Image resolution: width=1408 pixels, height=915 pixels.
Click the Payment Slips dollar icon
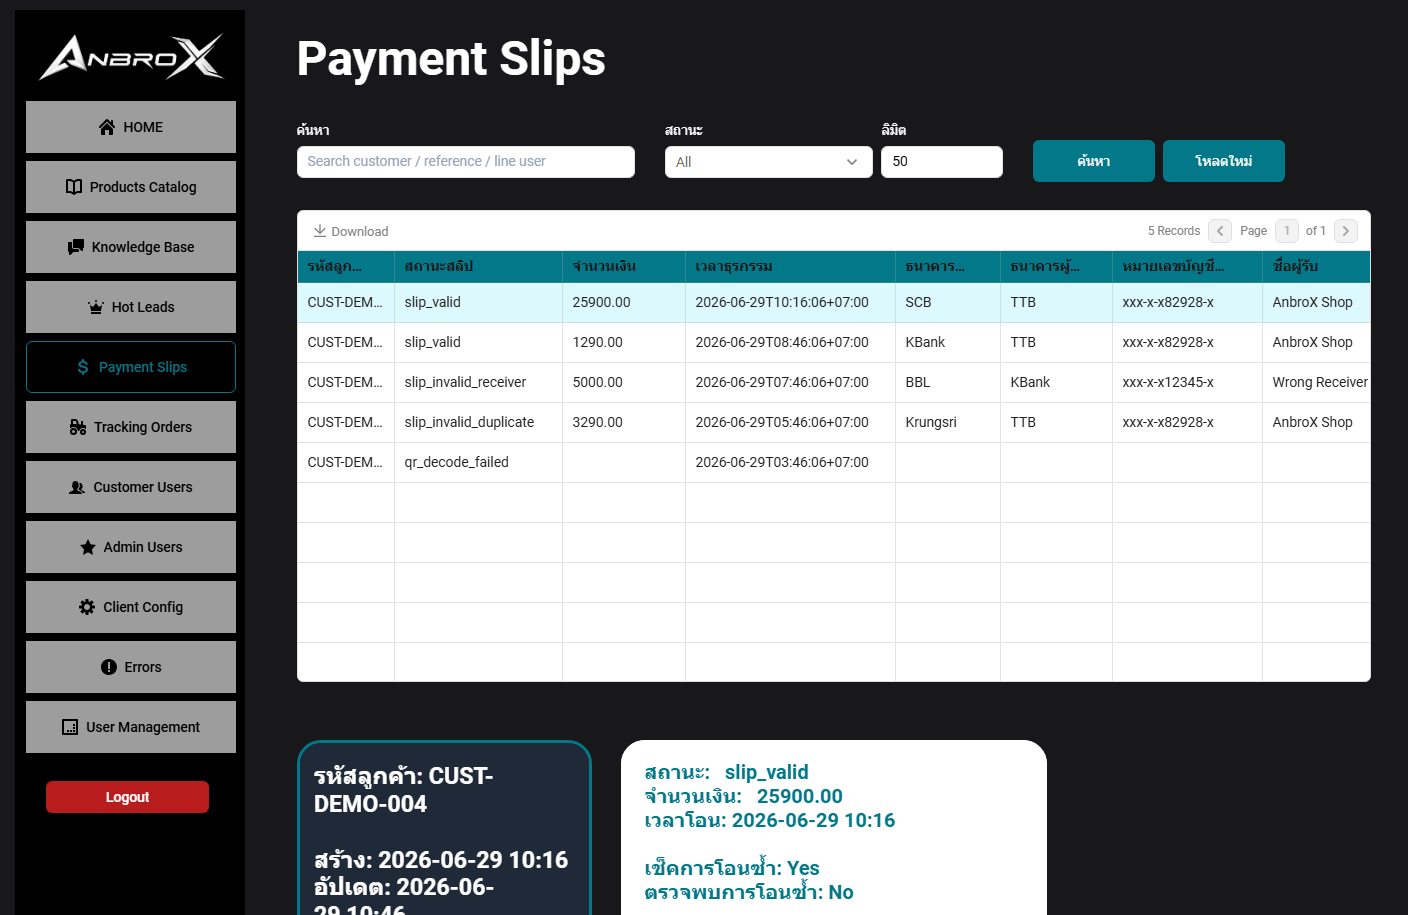pyautogui.click(x=83, y=367)
